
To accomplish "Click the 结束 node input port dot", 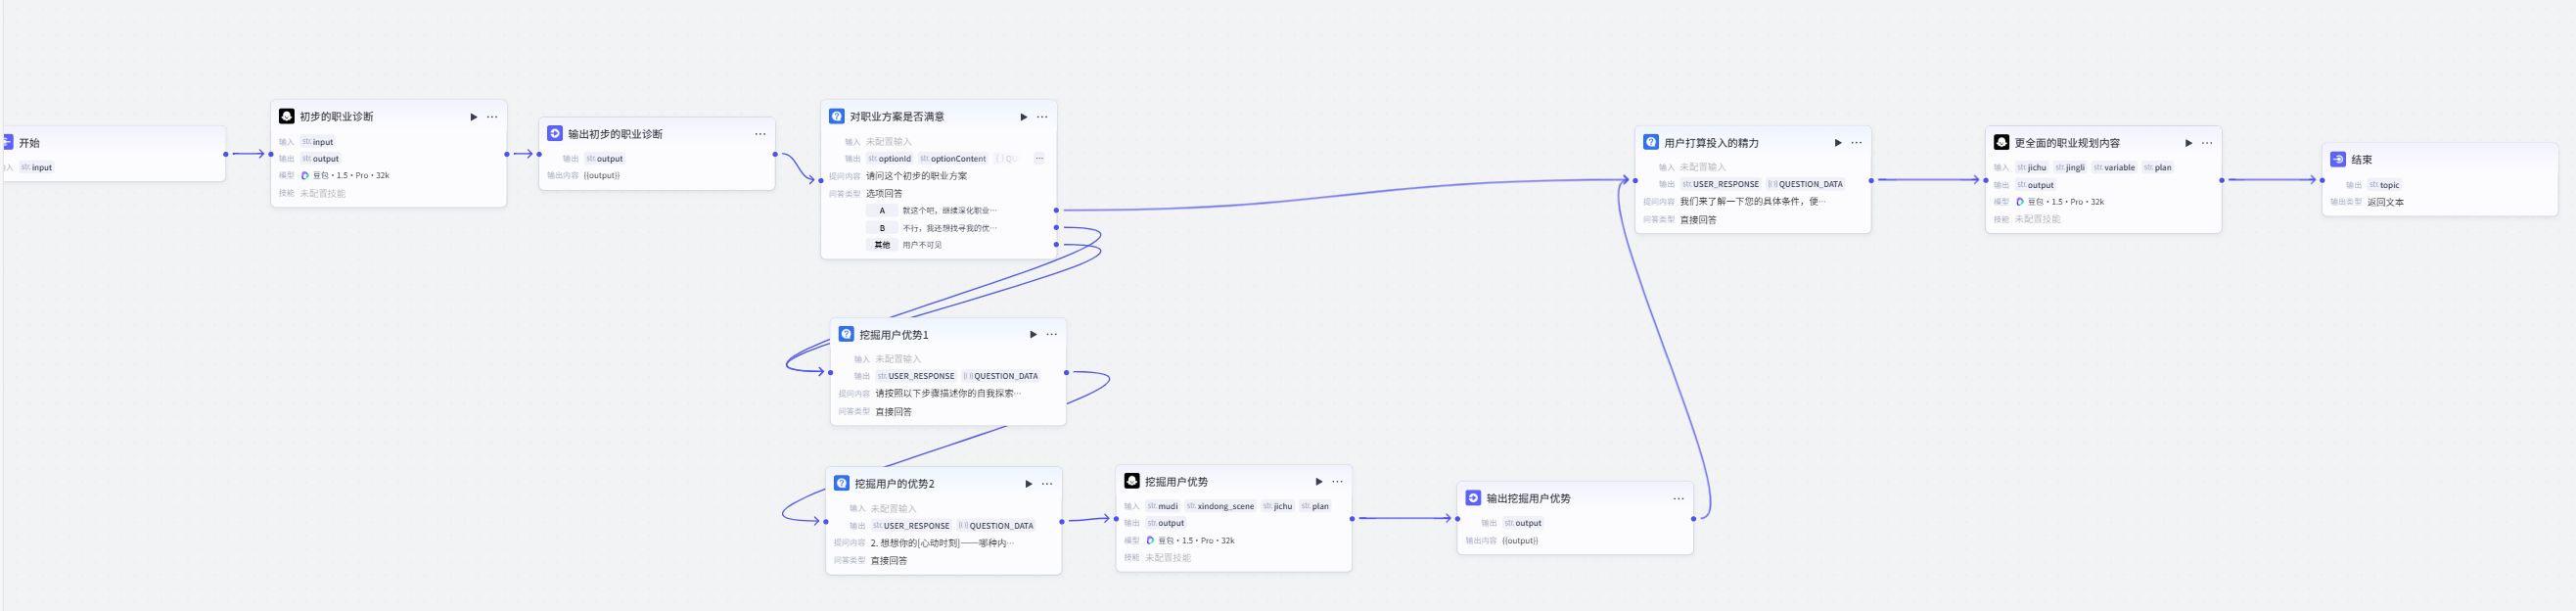I will coord(2322,180).
